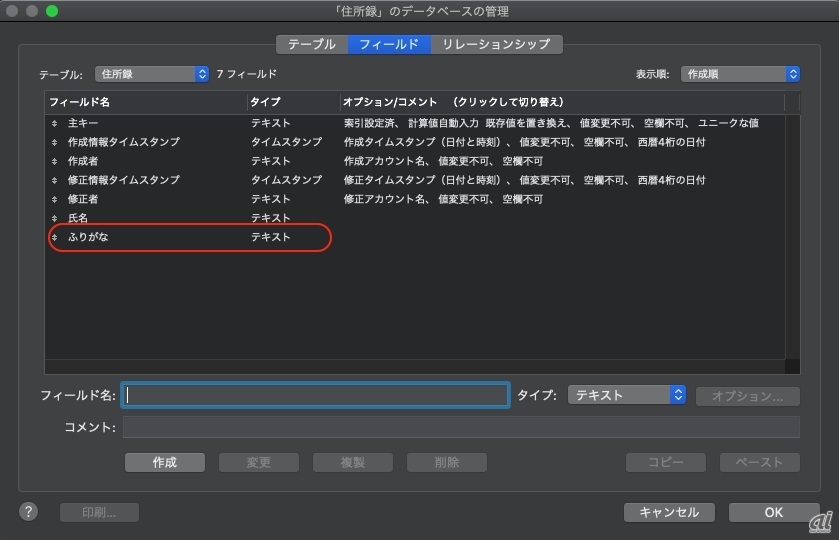Image resolution: width=839 pixels, height=540 pixels.
Task: Click options text of 主キー row
Action: (x=551, y=123)
